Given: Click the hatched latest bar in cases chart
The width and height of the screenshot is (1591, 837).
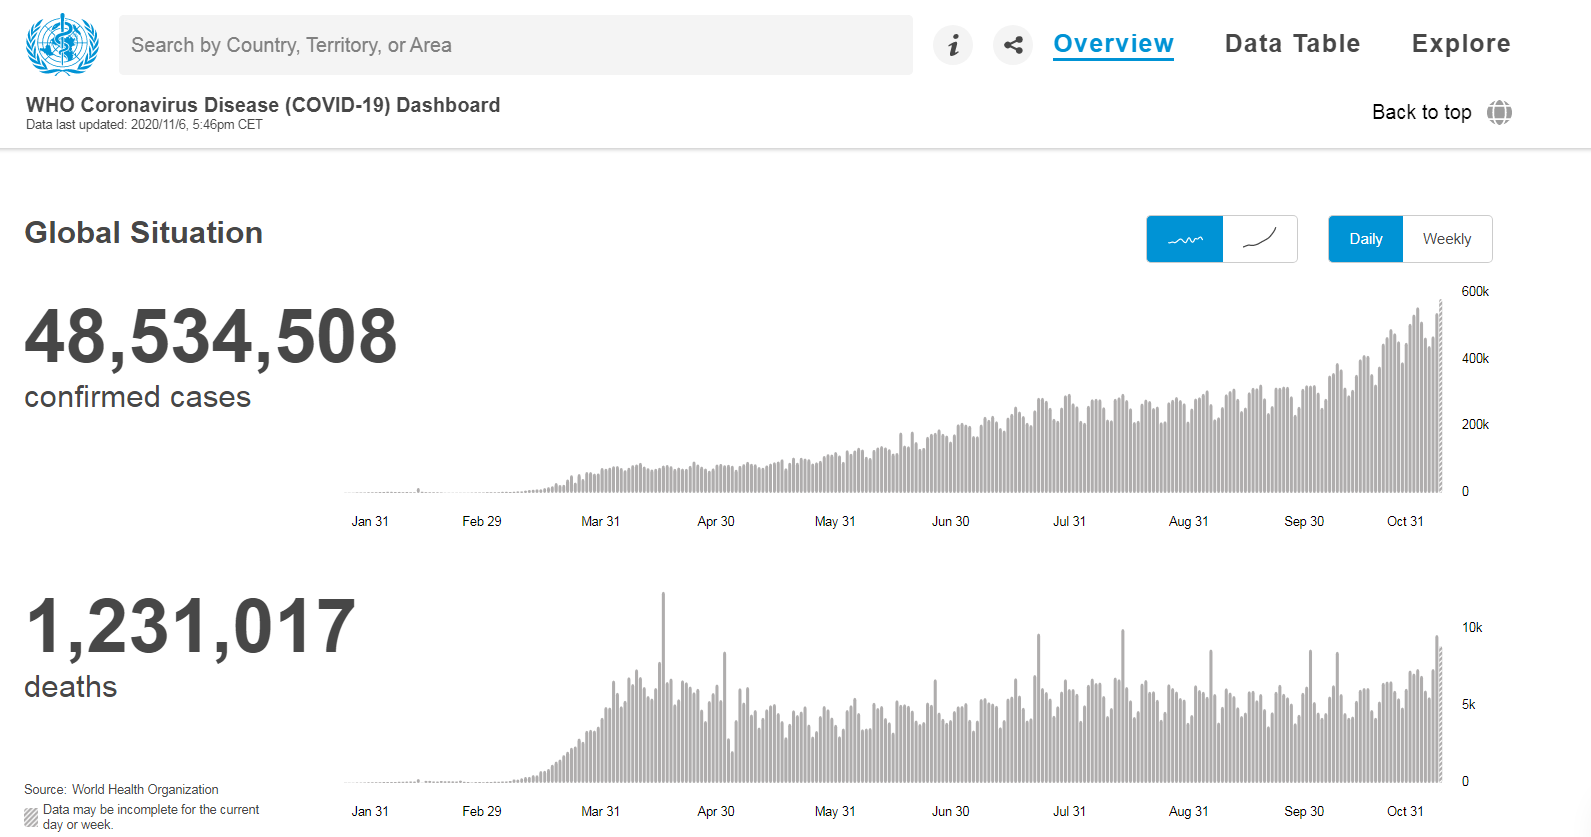Looking at the screenshot, I should click(x=1440, y=400).
